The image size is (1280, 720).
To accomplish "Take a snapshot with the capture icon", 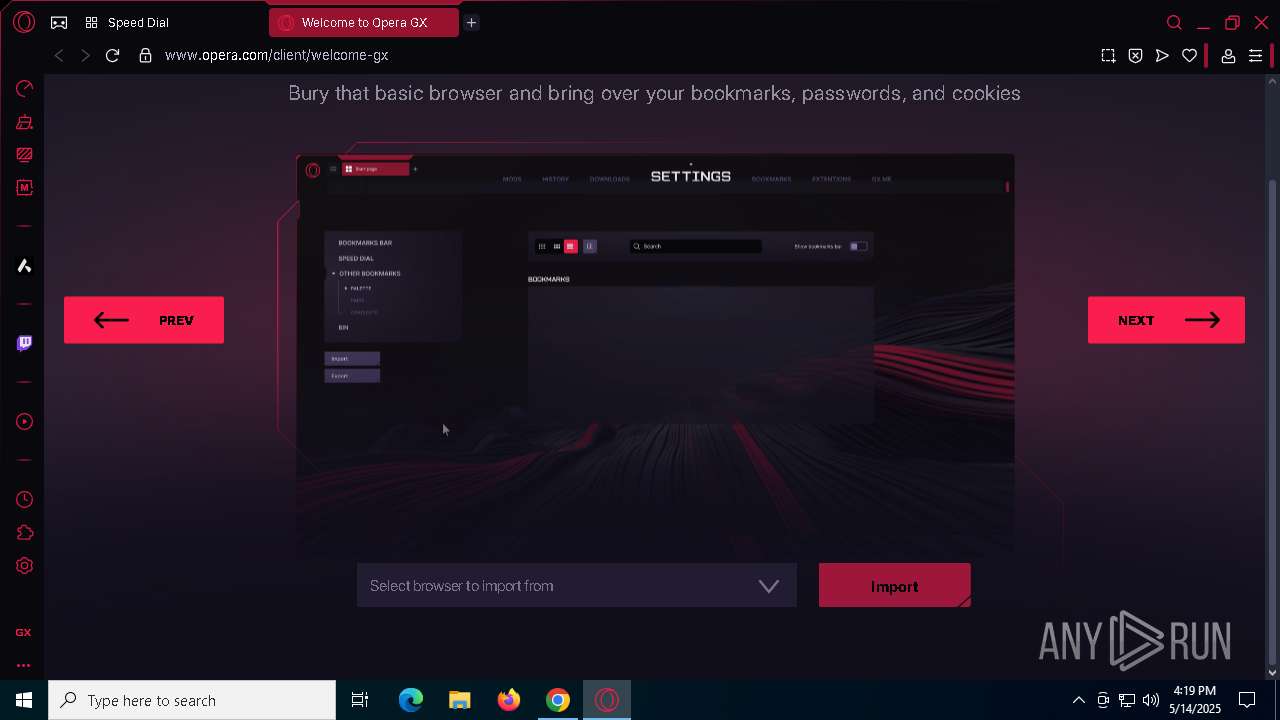I will tap(1108, 56).
